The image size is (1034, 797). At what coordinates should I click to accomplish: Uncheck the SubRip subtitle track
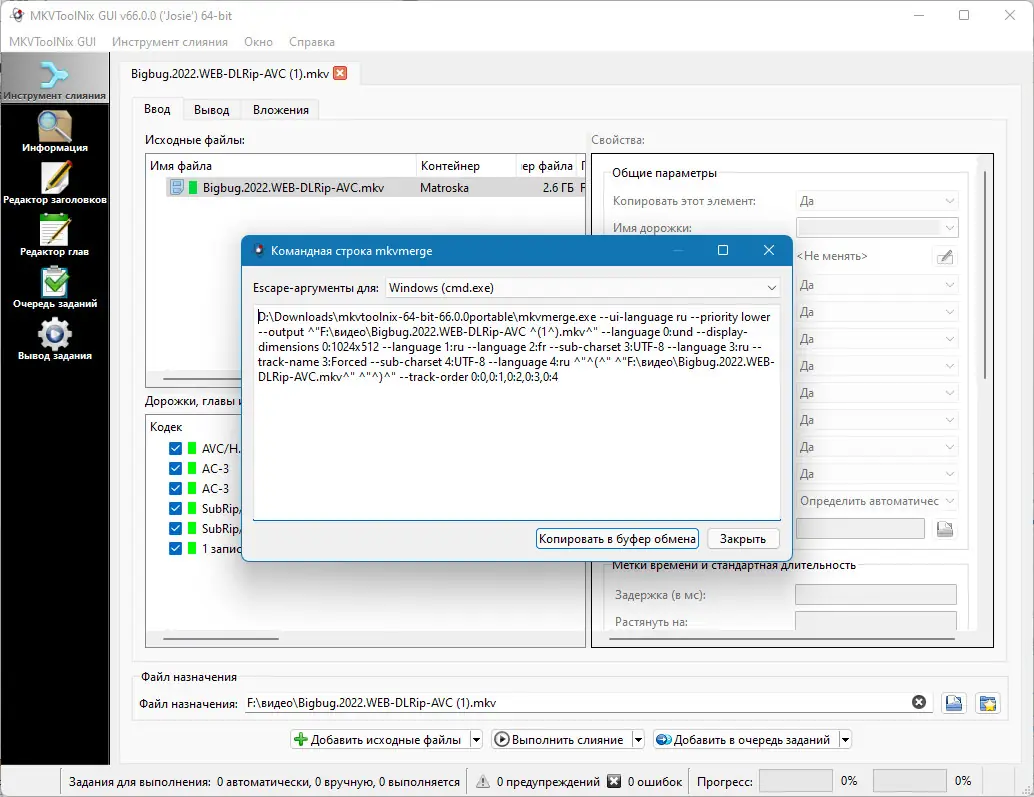click(x=174, y=508)
